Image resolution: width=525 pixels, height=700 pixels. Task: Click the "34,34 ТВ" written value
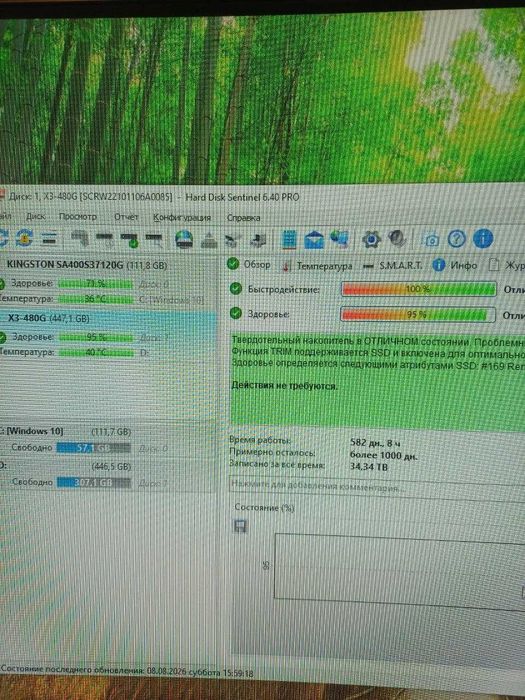point(369,467)
